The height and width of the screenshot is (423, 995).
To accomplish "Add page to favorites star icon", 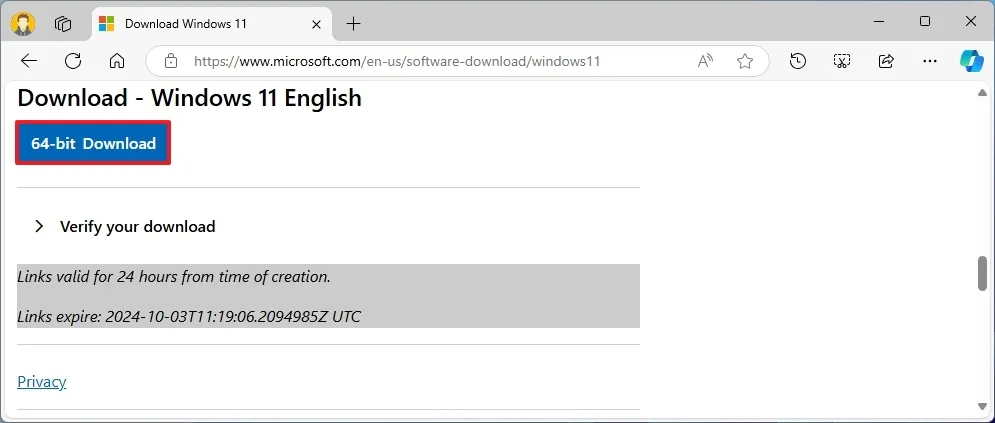I will 745,61.
